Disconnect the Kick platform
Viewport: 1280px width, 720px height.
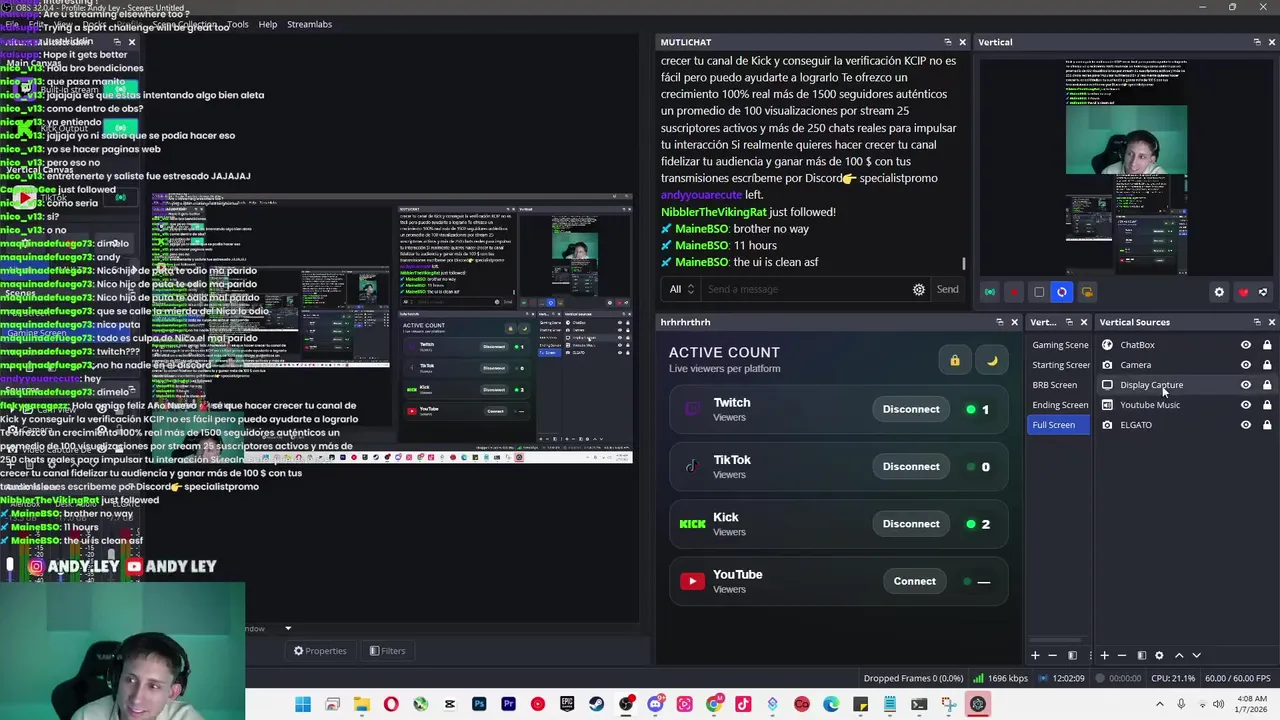click(x=911, y=524)
